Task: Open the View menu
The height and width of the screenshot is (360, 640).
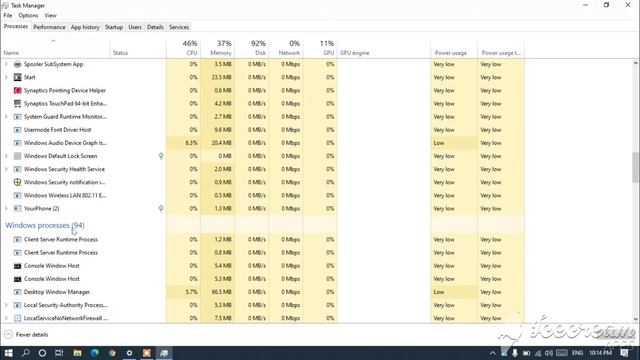Action: (x=51, y=15)
